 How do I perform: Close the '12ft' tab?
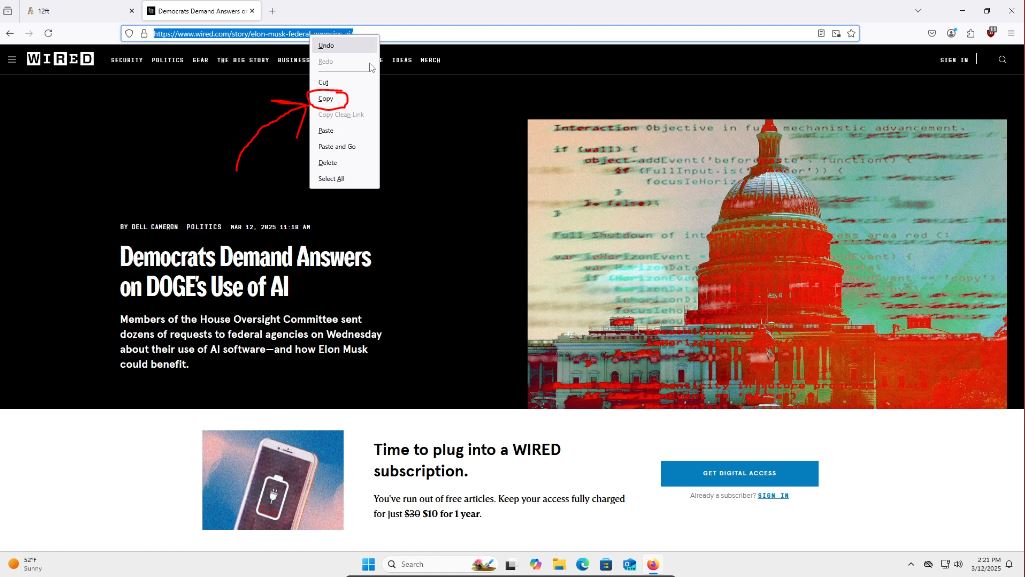tap(131, 11)
